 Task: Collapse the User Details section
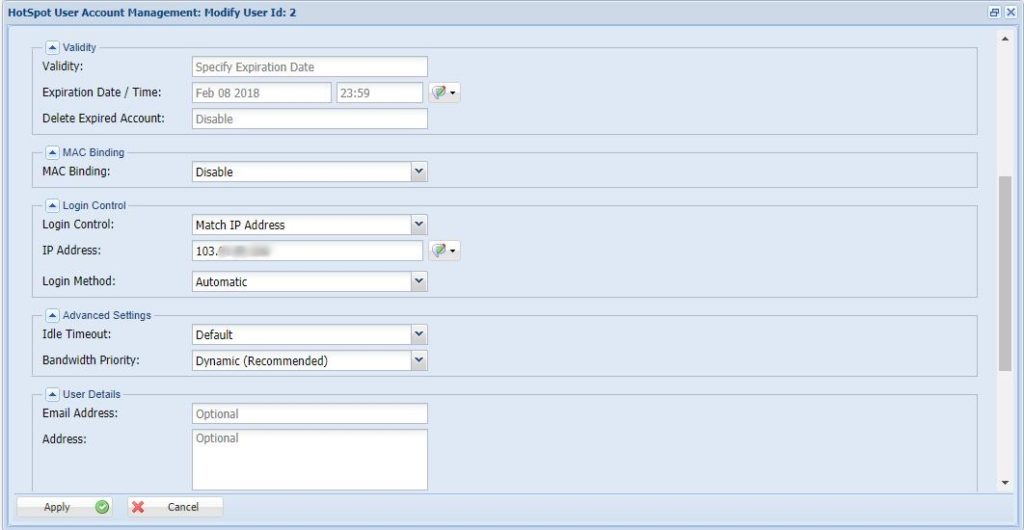[x=53, y=394]
